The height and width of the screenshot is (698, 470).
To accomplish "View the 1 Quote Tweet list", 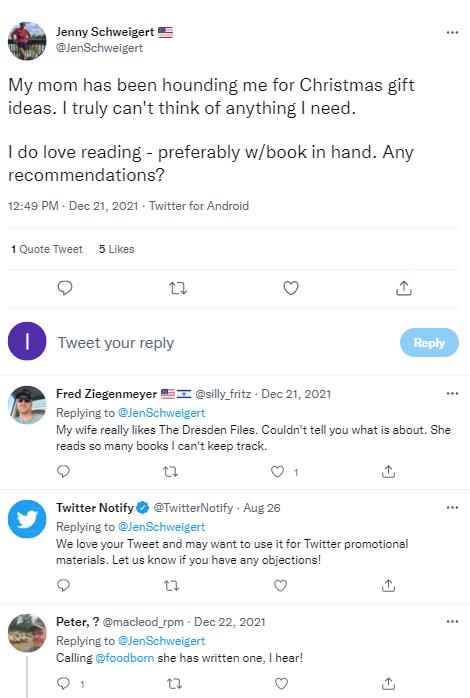I will (x=47, y=249).
